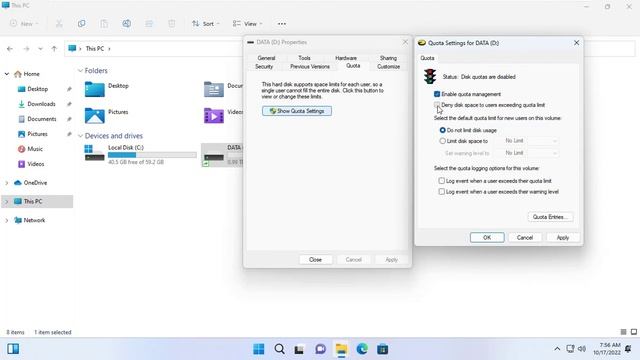This screenshot has width=640, height=360.
Task: Open Search from the taskbar
Action: pos(280,349)
